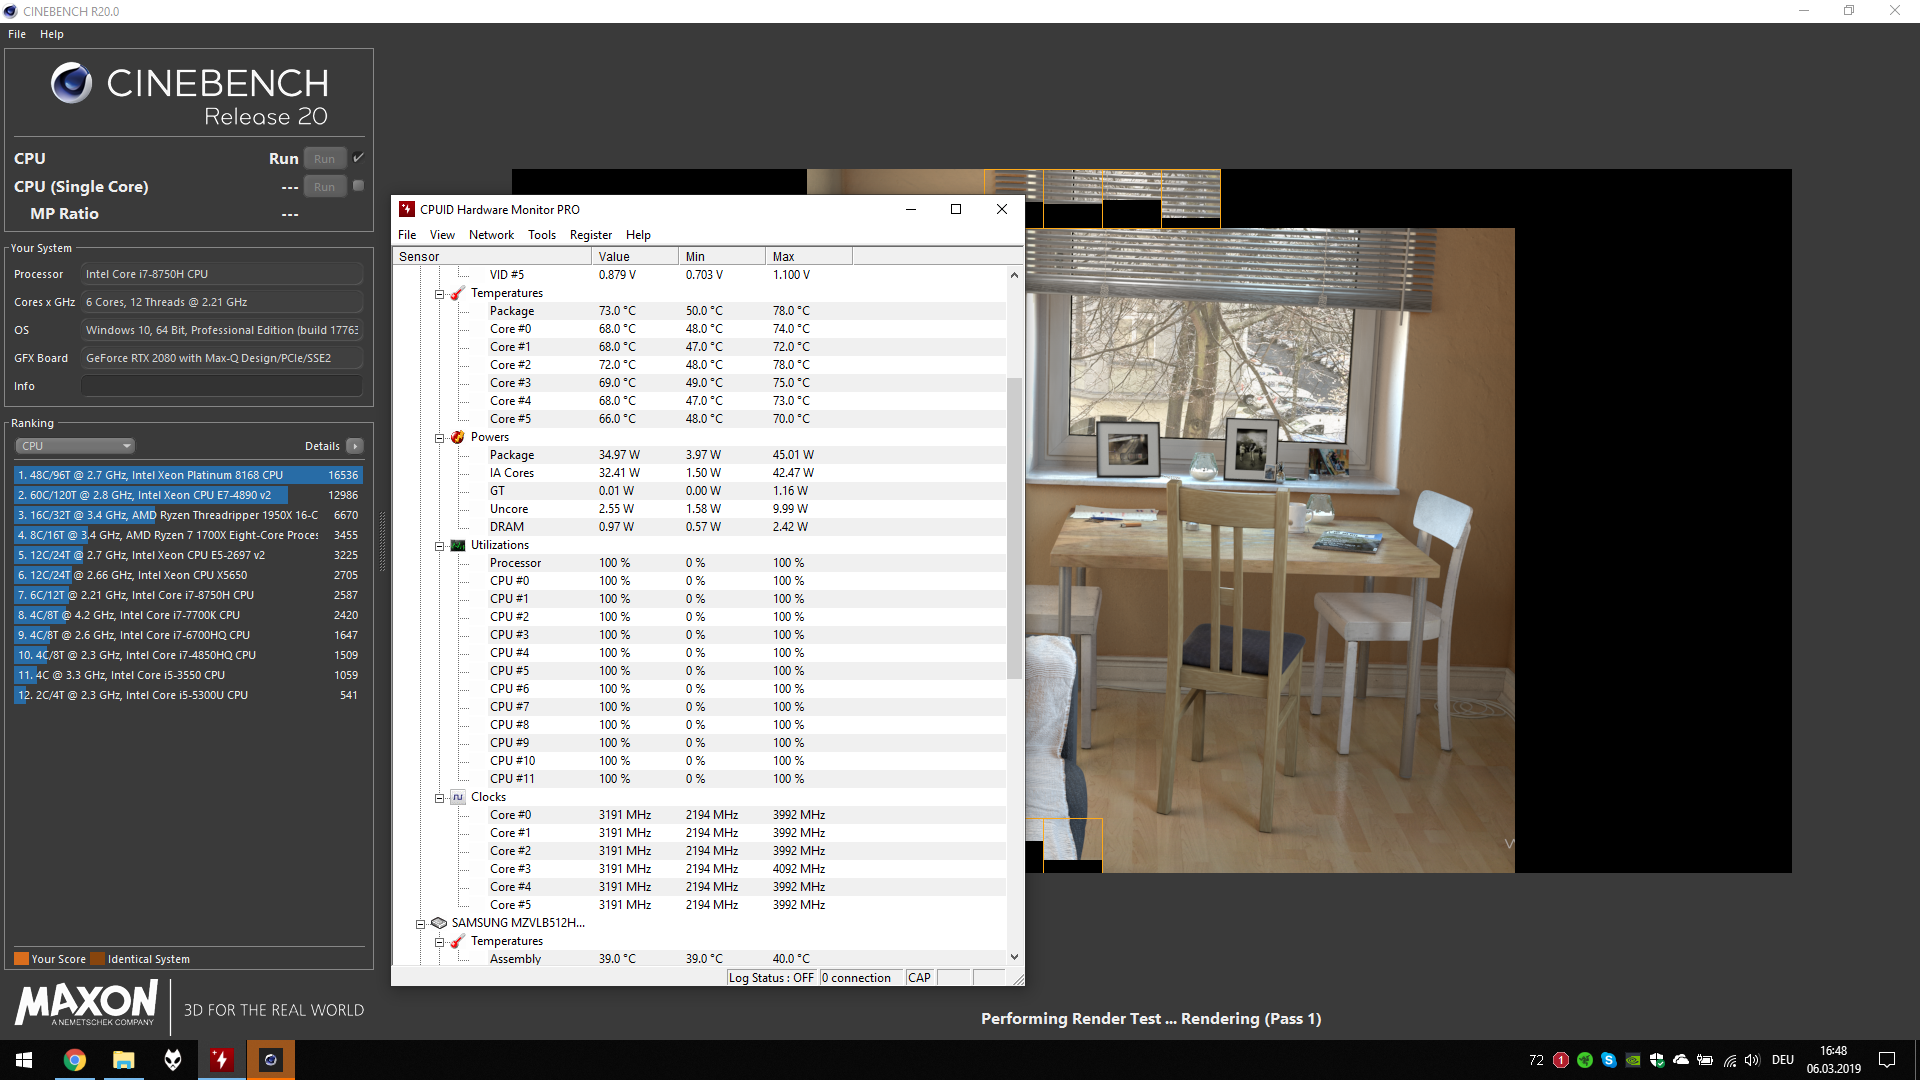Collapse the Temperatures tree node
This screenshot has height=1080, width=1920.
(x=439, y=294)
